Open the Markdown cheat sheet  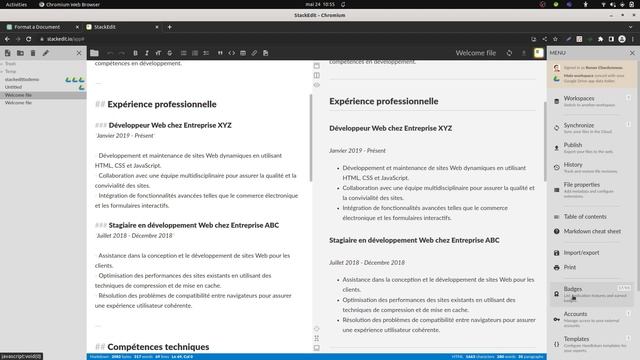tap(592, 231)
